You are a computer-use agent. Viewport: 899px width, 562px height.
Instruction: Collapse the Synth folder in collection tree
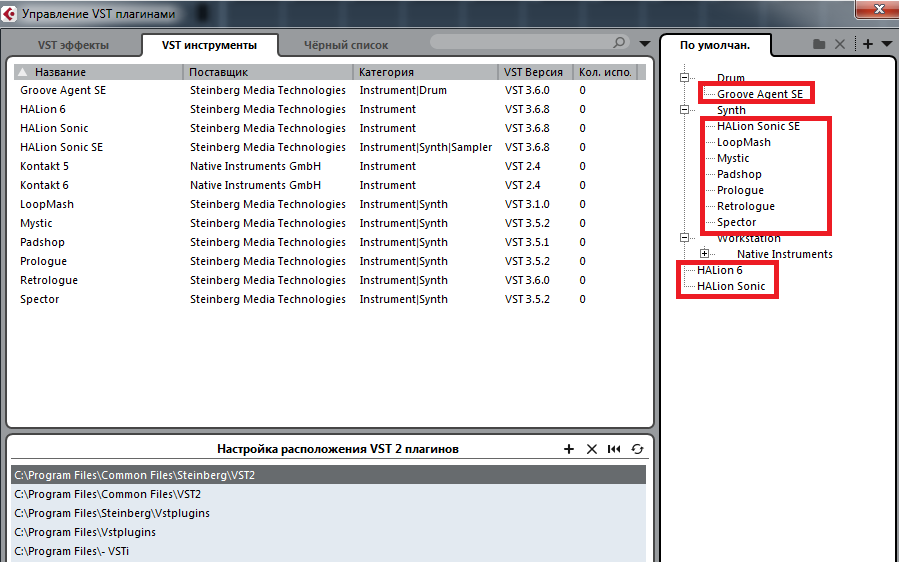pyautogui.click(x=685, y=110)
